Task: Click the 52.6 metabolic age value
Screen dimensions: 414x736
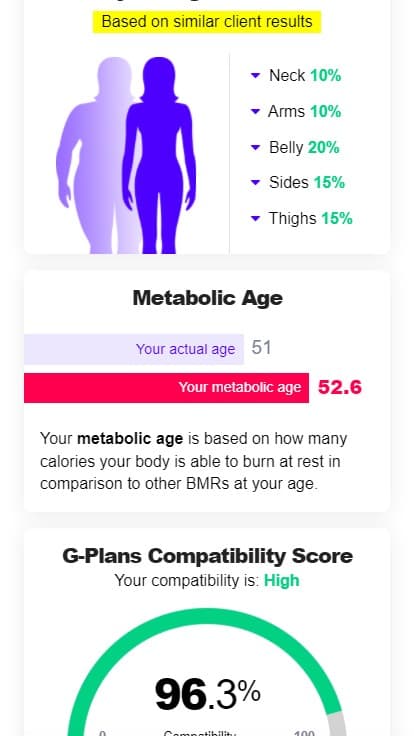Action: pyautogui.click(x=340, y=388)
